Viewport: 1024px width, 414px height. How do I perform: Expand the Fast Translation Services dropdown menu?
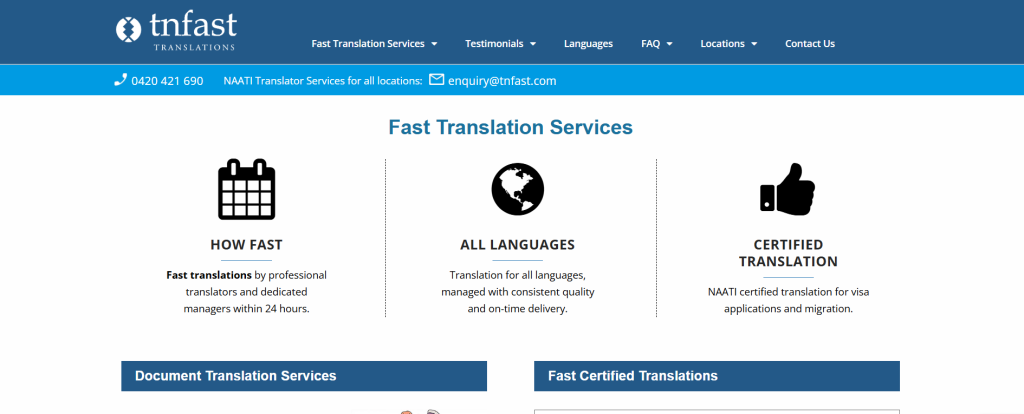[x=374, y=44]
